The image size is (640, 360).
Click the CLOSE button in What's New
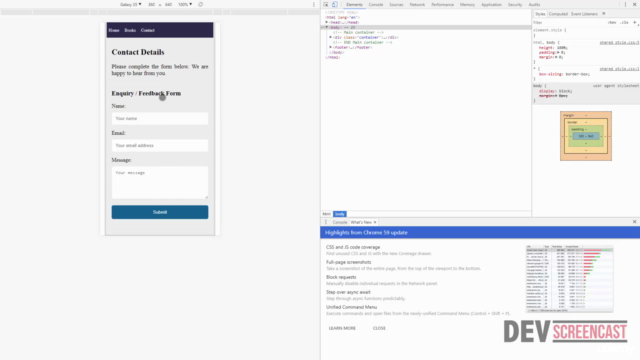click(379, 328)
